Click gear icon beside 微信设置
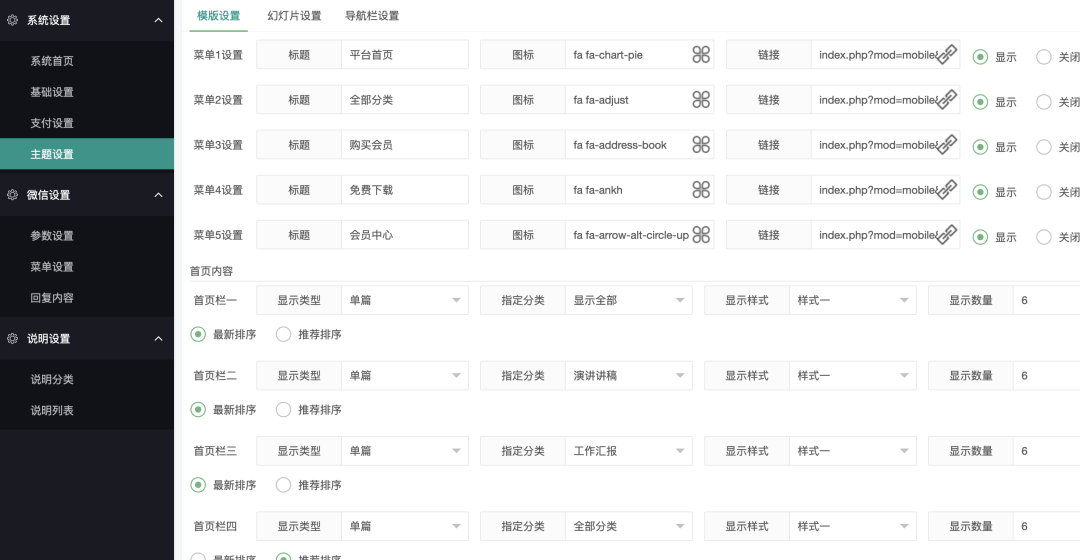Image resolution: width=1080 pixels, height=560 pixels. pyautogui.click(x=12, y=195)
